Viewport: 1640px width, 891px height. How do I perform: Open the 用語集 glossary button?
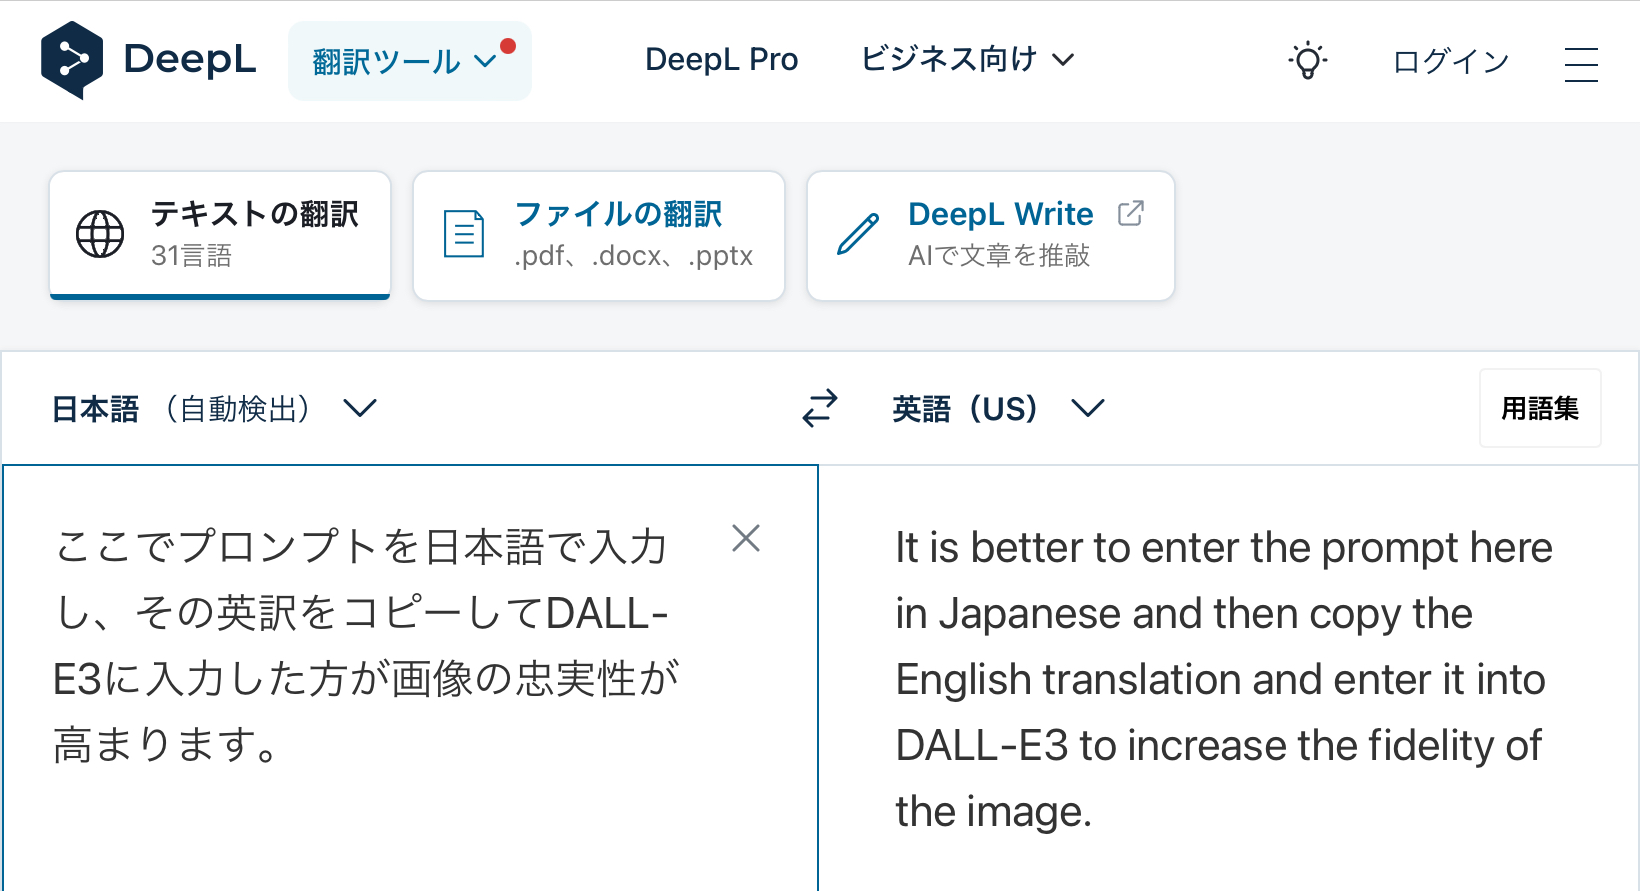[1540, 408]
